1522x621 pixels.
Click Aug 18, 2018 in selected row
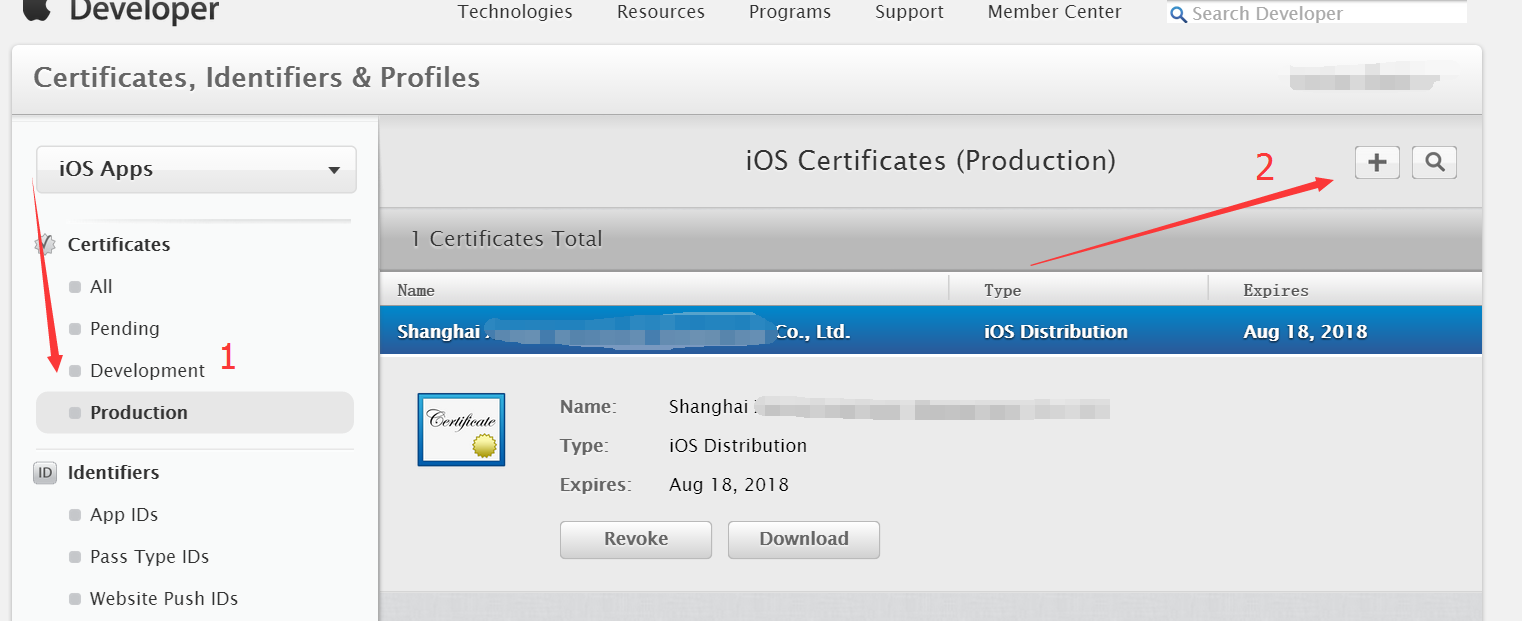(x=1305, y=331)
